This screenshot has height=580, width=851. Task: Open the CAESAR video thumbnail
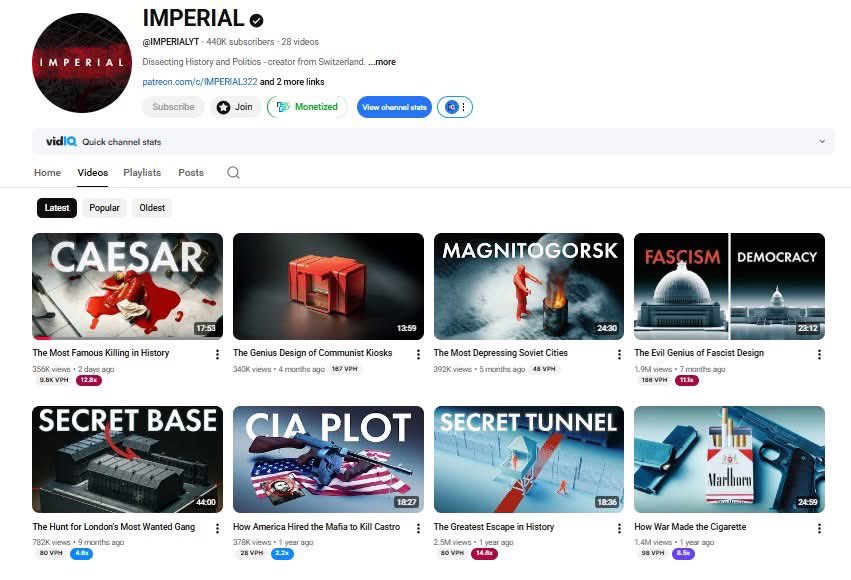coord(127,286)
